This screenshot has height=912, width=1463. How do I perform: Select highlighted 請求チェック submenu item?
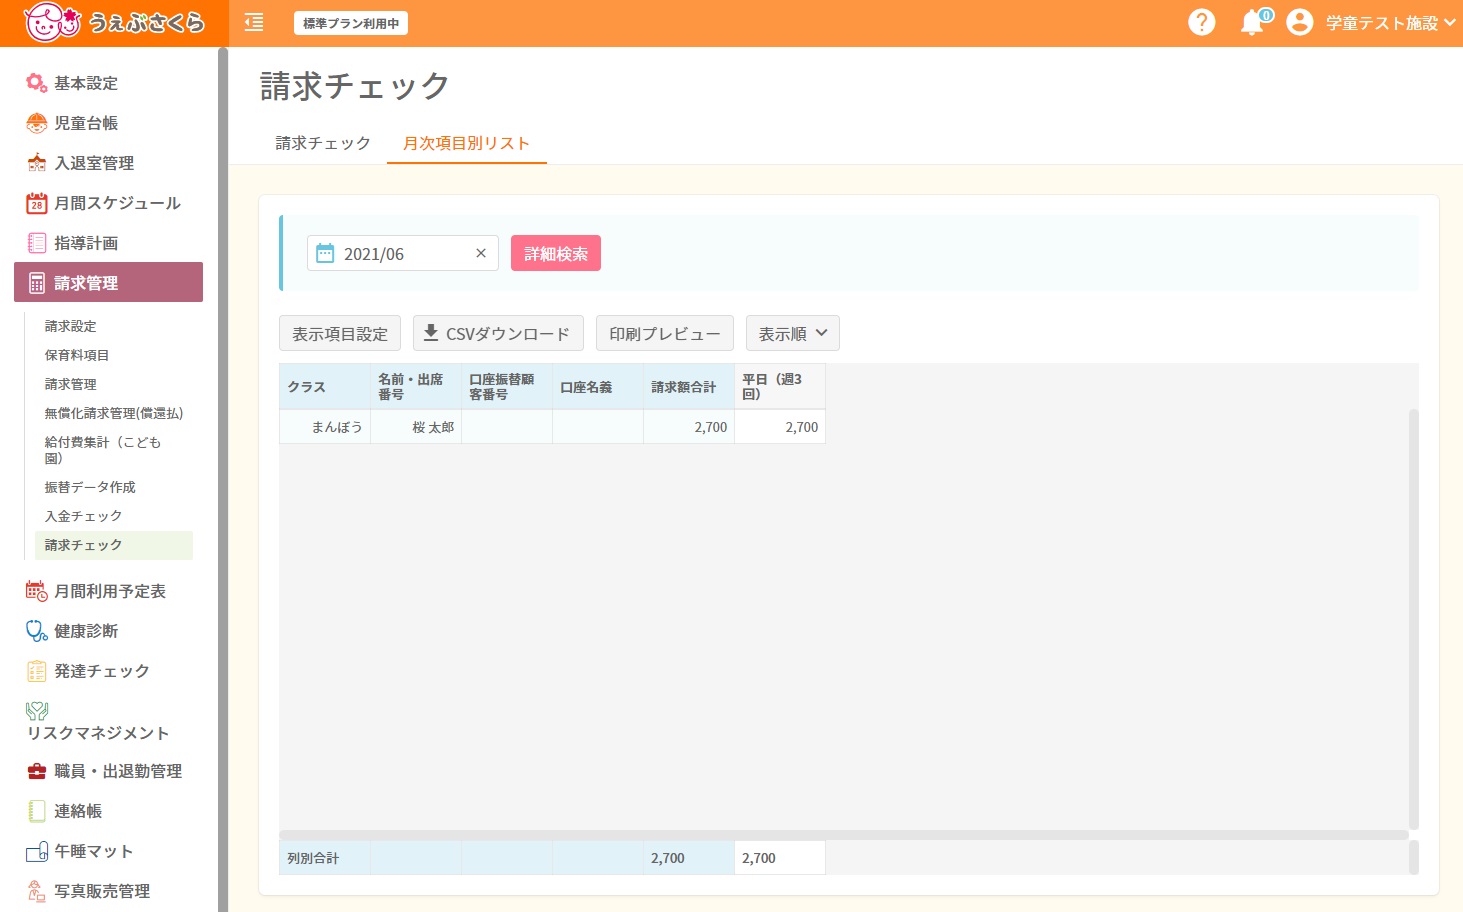tap(114, 545)
